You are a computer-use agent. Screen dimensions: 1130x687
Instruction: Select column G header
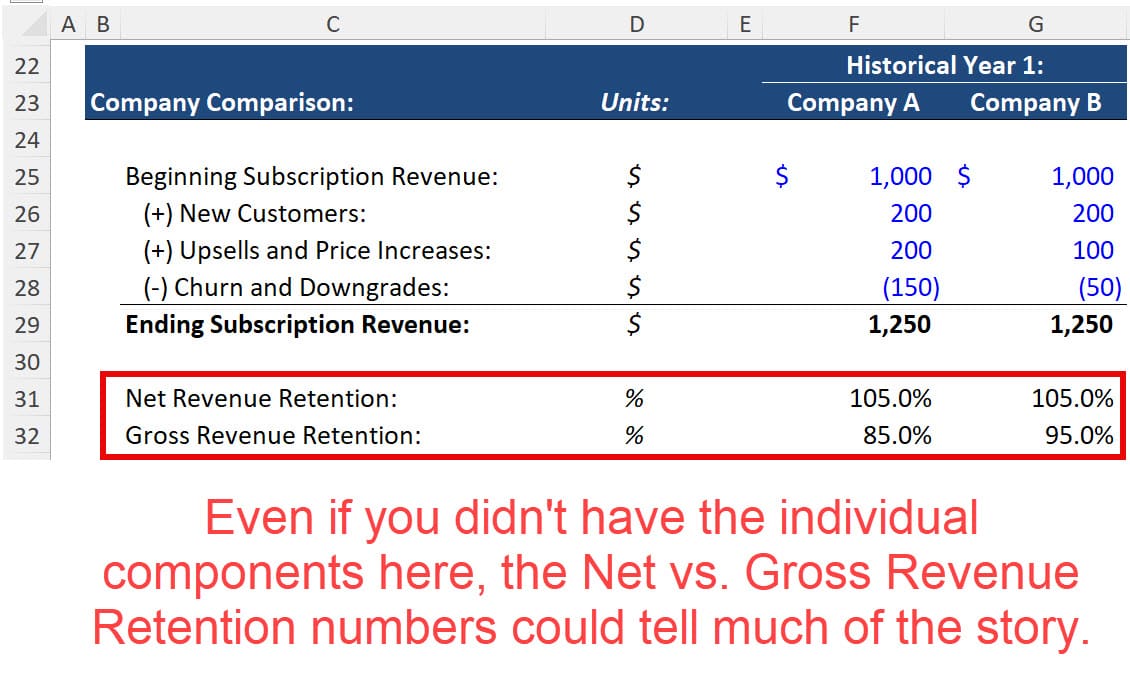click(1035, 23)
